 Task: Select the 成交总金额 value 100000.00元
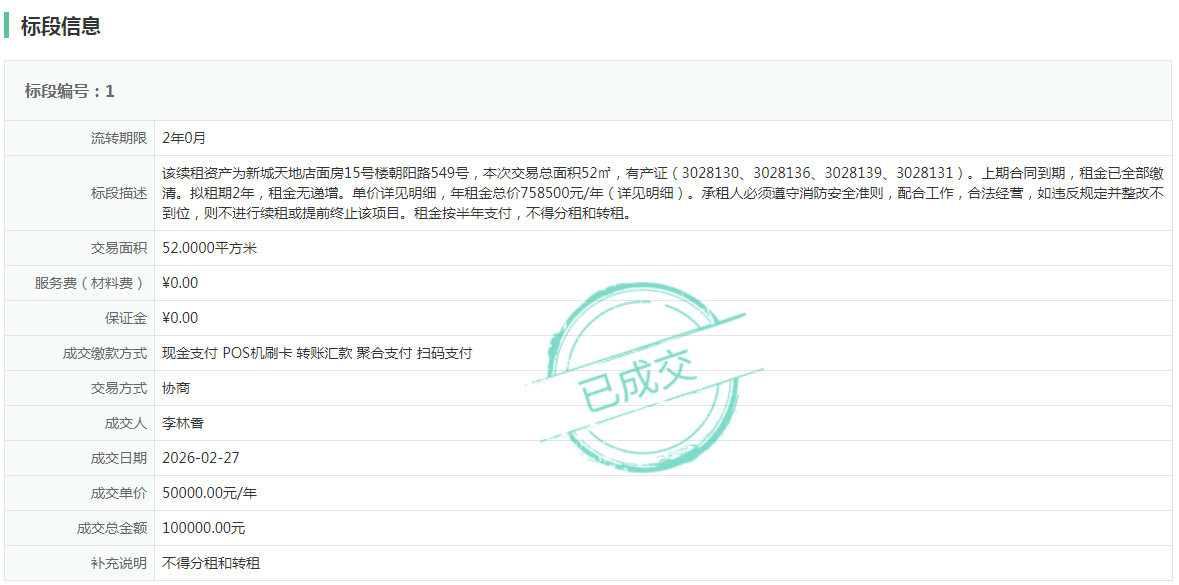click(203, 528)
